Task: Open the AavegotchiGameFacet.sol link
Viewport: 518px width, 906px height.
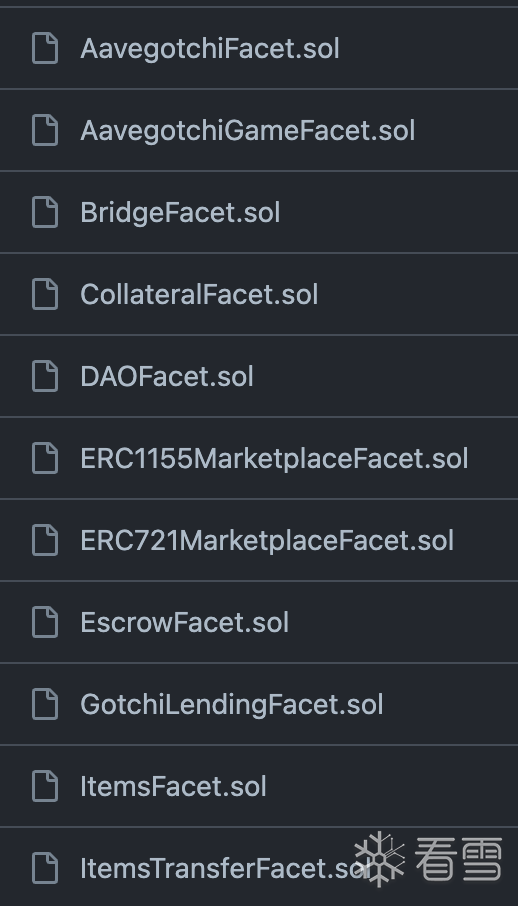Action: pyautogui.click(x=247, y=131)
